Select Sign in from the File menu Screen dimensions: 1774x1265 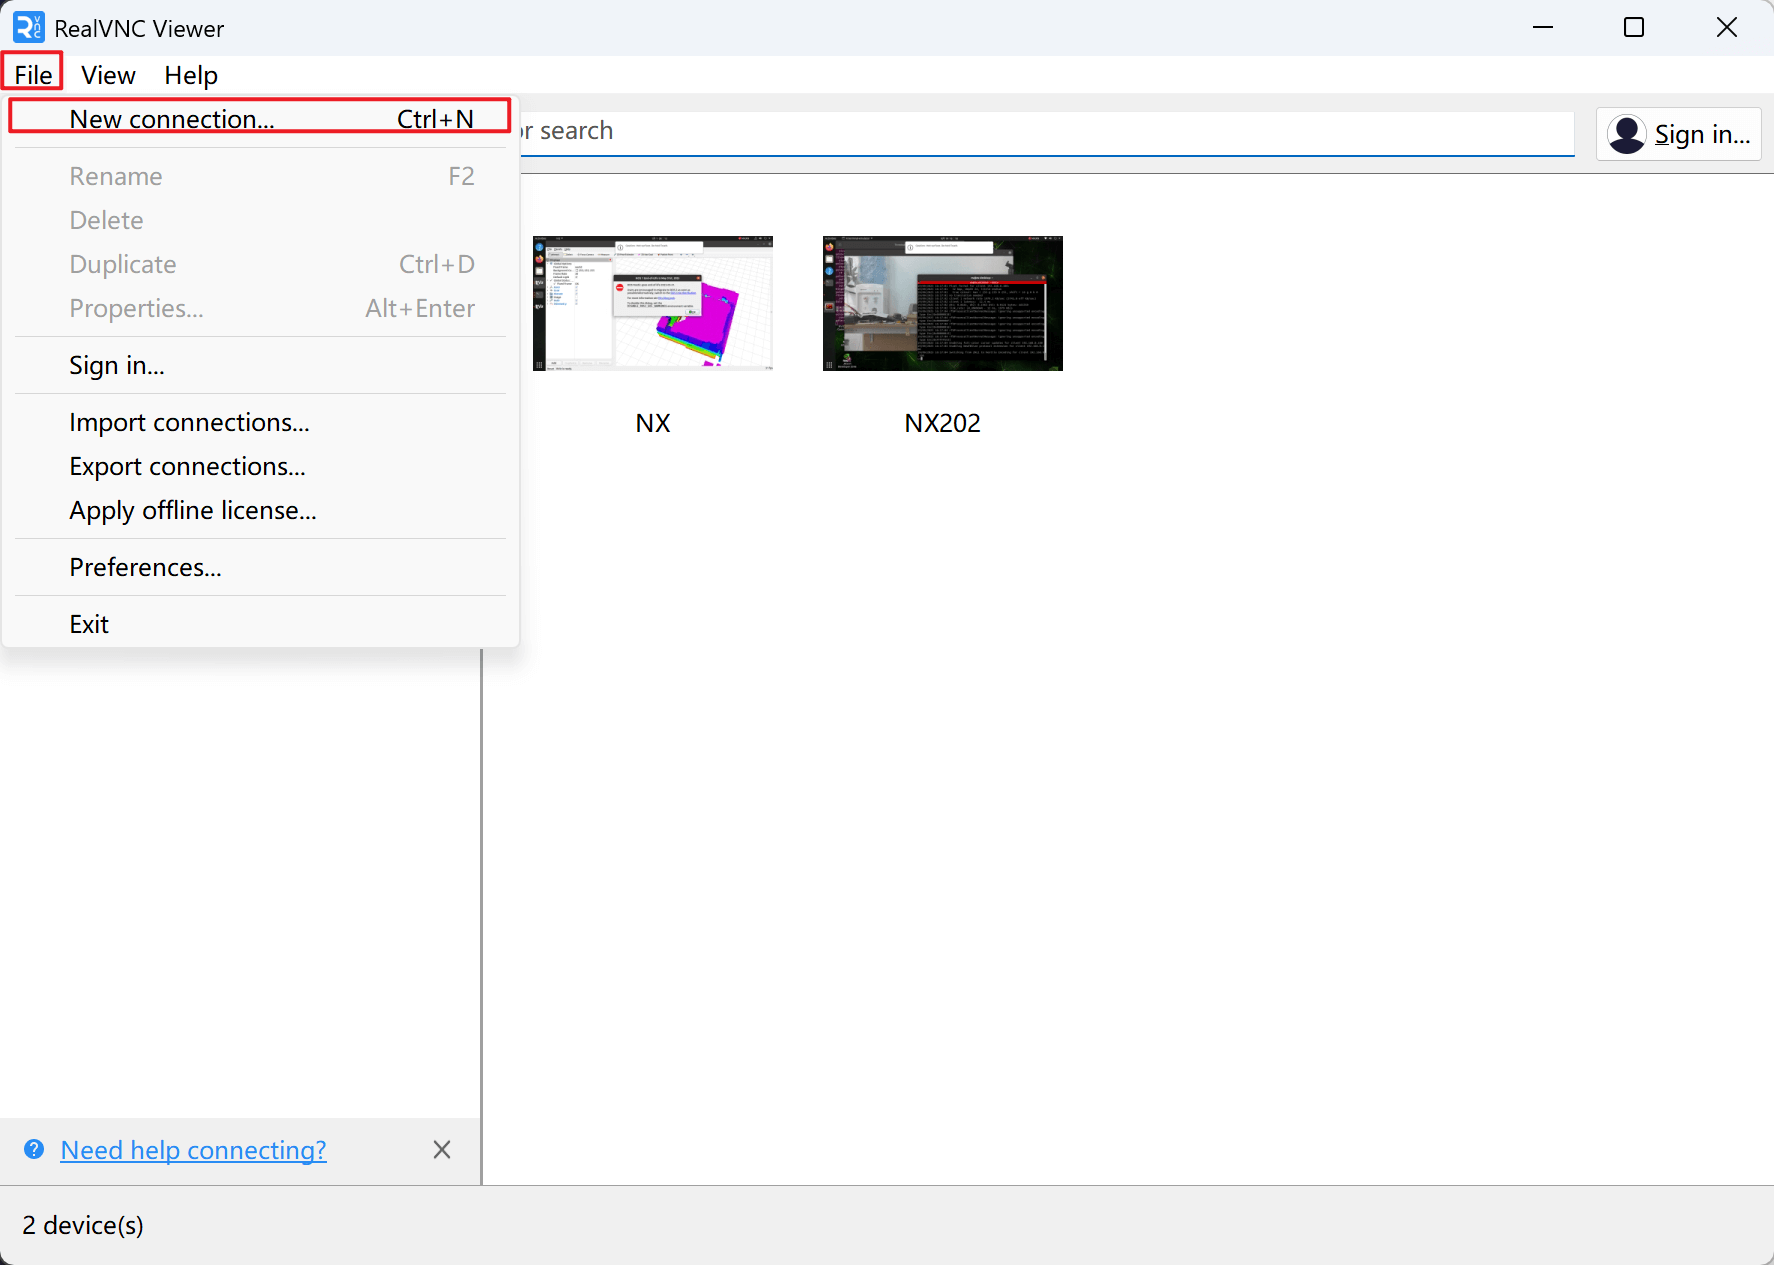pyautogui.click(x=117, y=366)
